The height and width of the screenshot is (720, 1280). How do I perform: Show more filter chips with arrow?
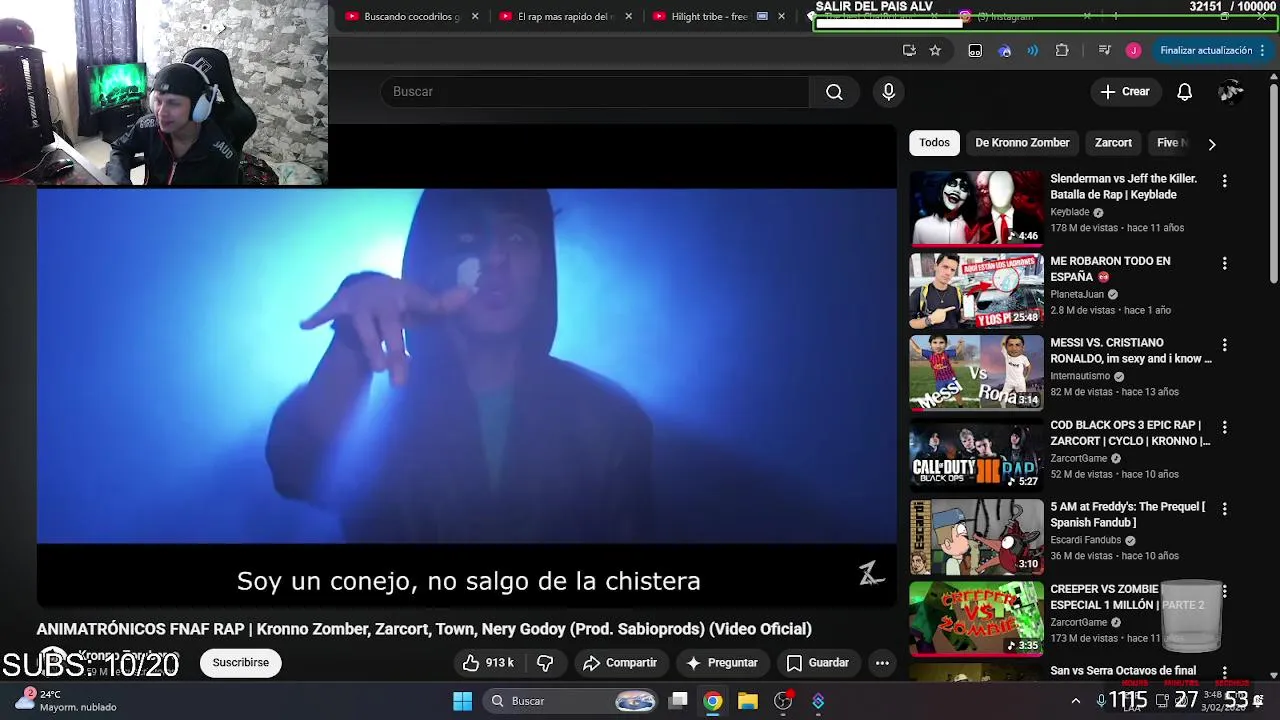coord(1211,144)
